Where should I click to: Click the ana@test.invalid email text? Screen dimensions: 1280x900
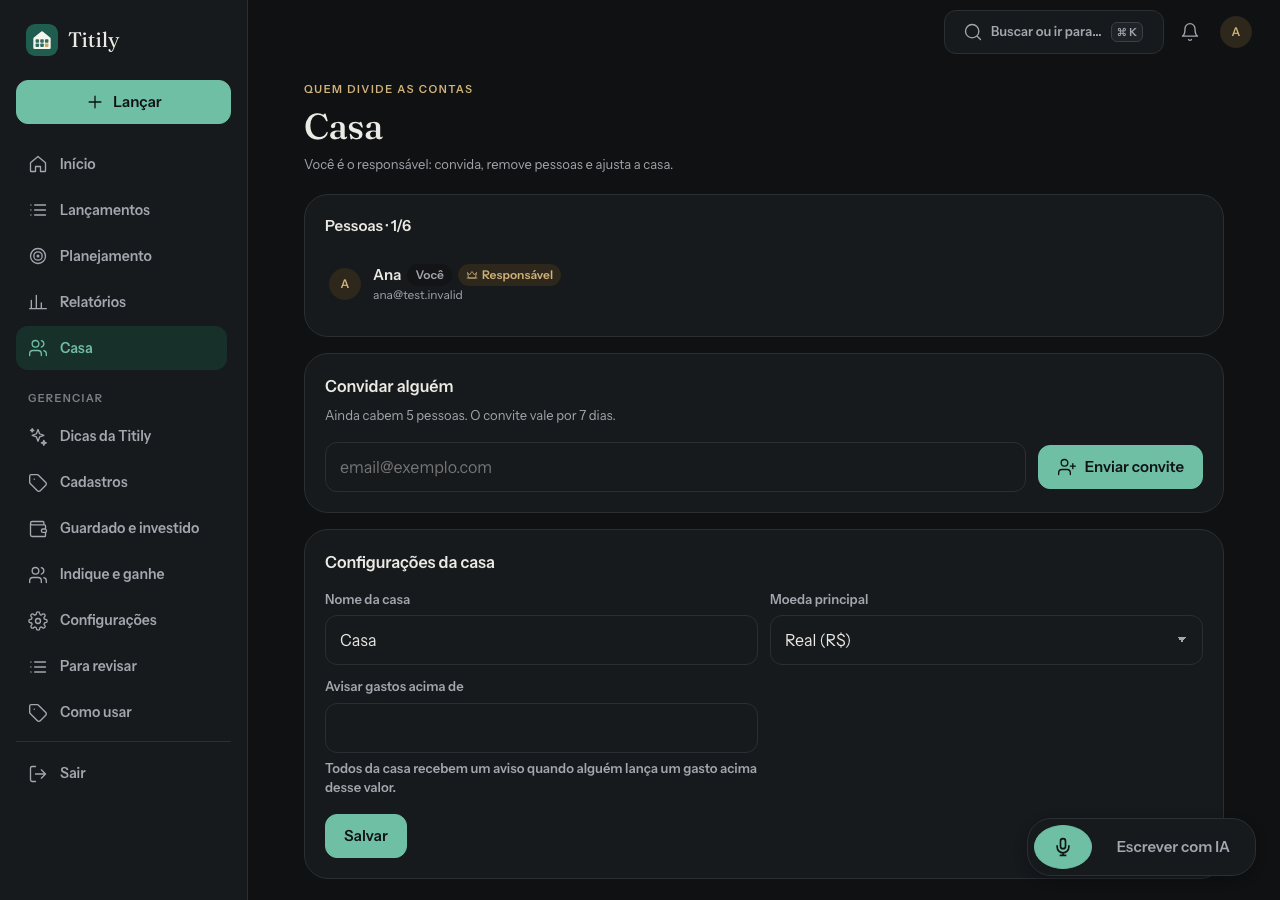pyautogui.click(x=418, y=295)
